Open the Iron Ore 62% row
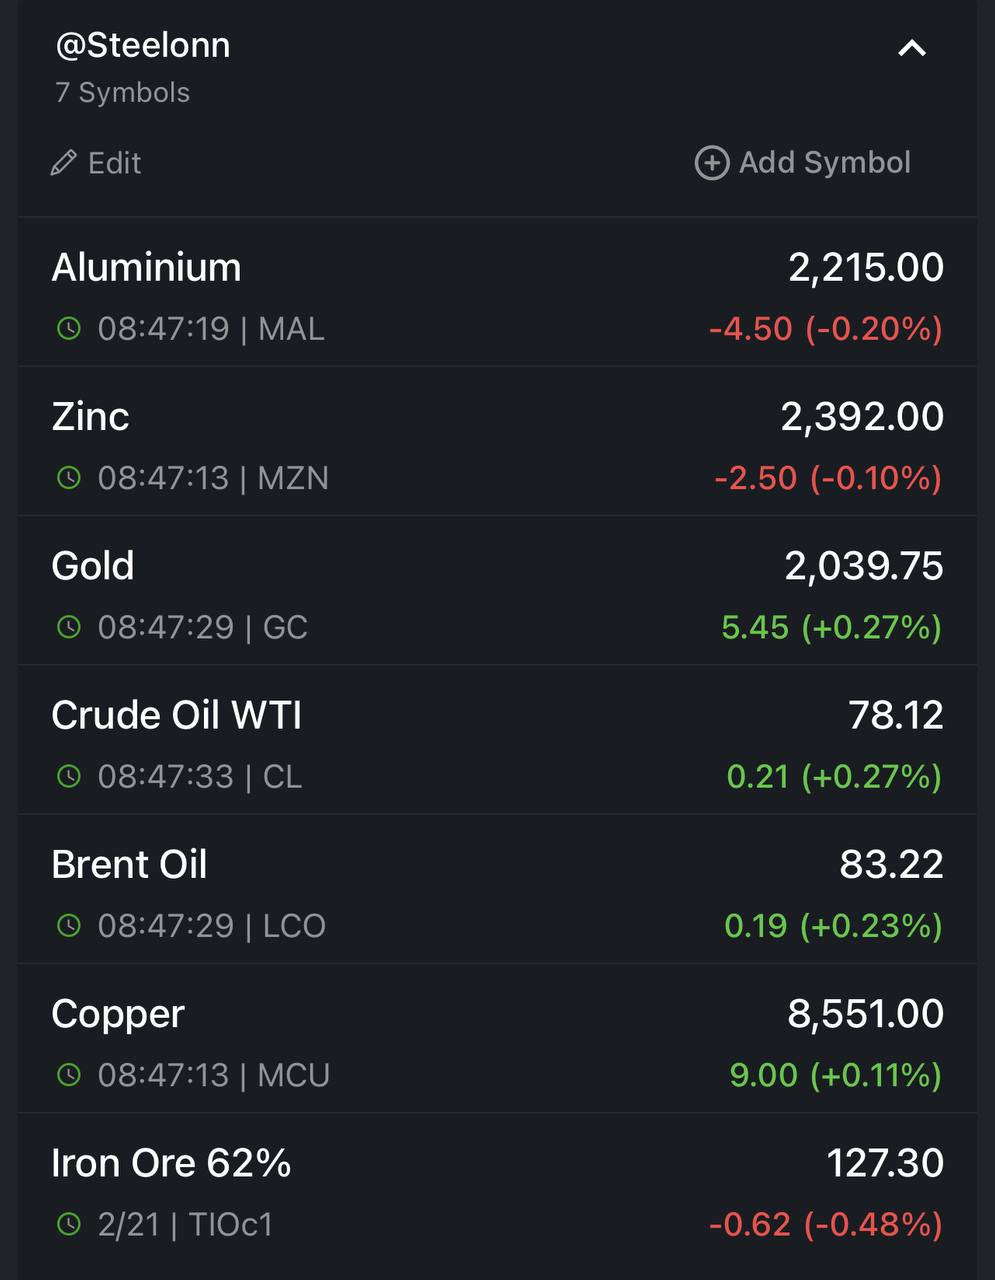The width and height of the screenshot is (995, 1280). (x=497, y=1188)
